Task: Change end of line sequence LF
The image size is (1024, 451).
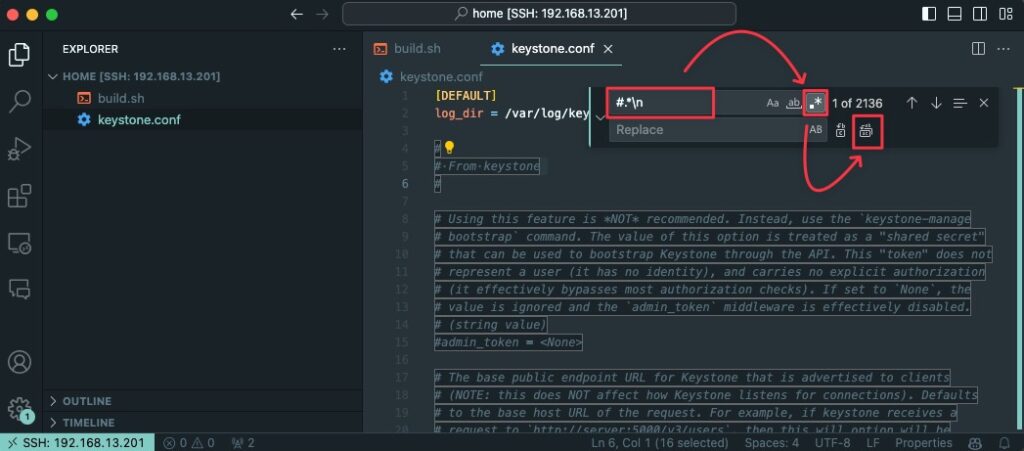Action: pos(872,443)
